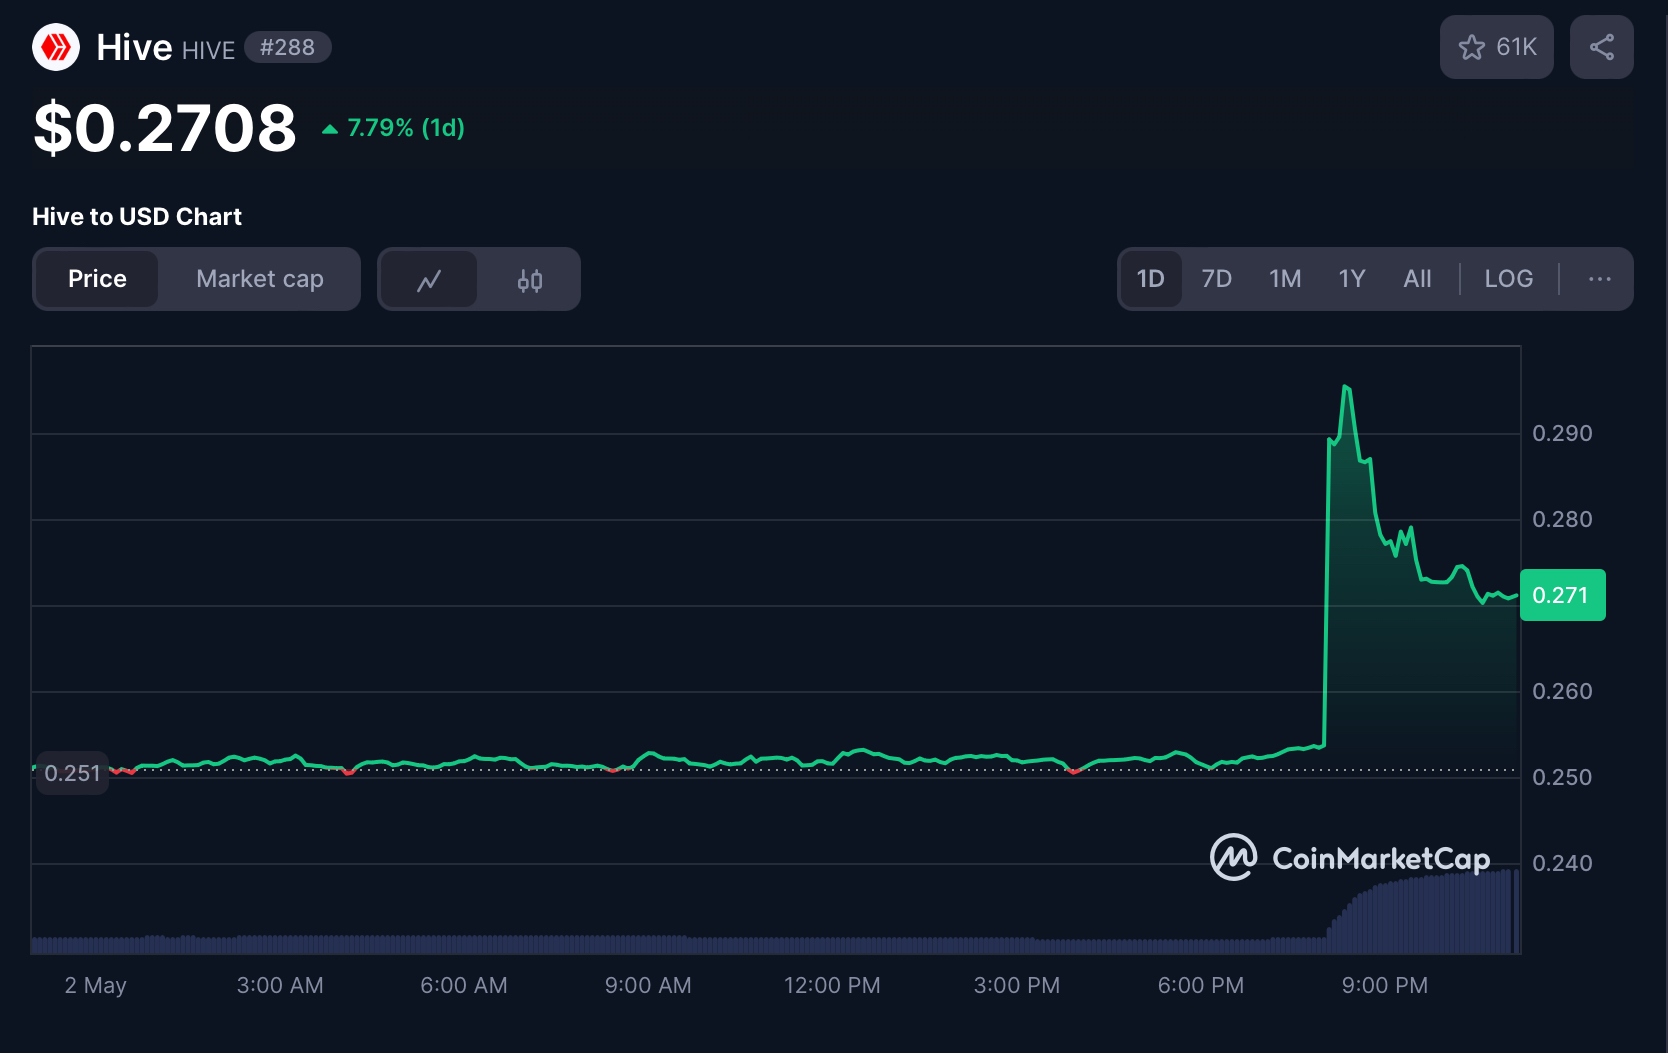The image size is (1668, 1053).
Task: Click the 0.290 y-axis label
Action: [x=1562, y=433]
